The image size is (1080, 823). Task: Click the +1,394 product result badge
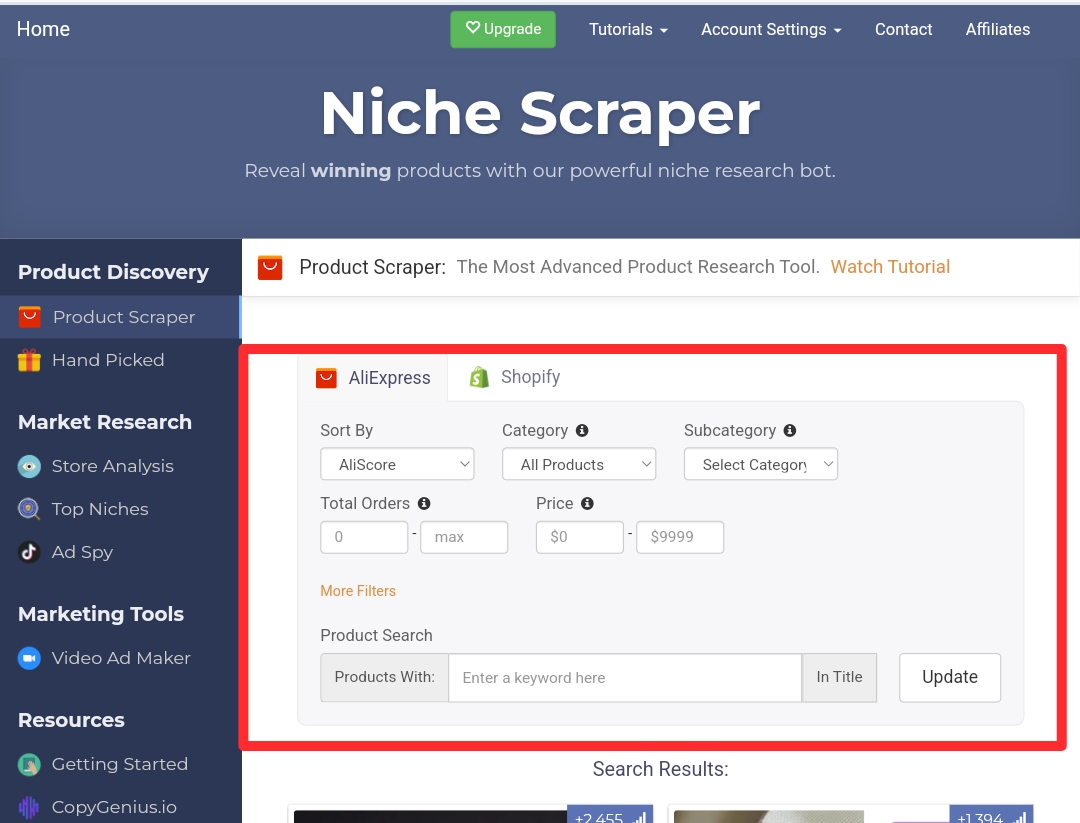tap(991, 815)
